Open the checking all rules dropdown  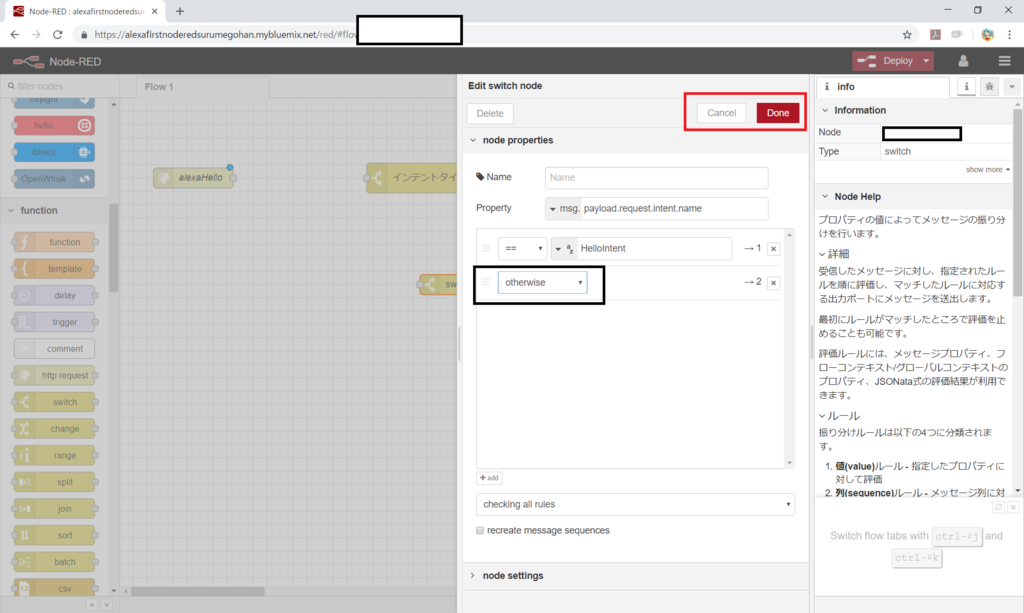(635, 504)
